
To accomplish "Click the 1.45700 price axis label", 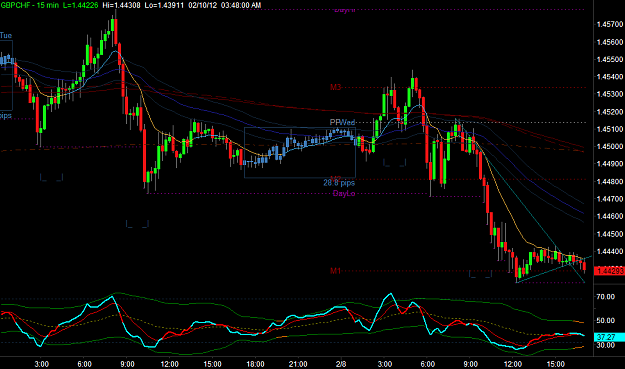I will pos(609,25).
